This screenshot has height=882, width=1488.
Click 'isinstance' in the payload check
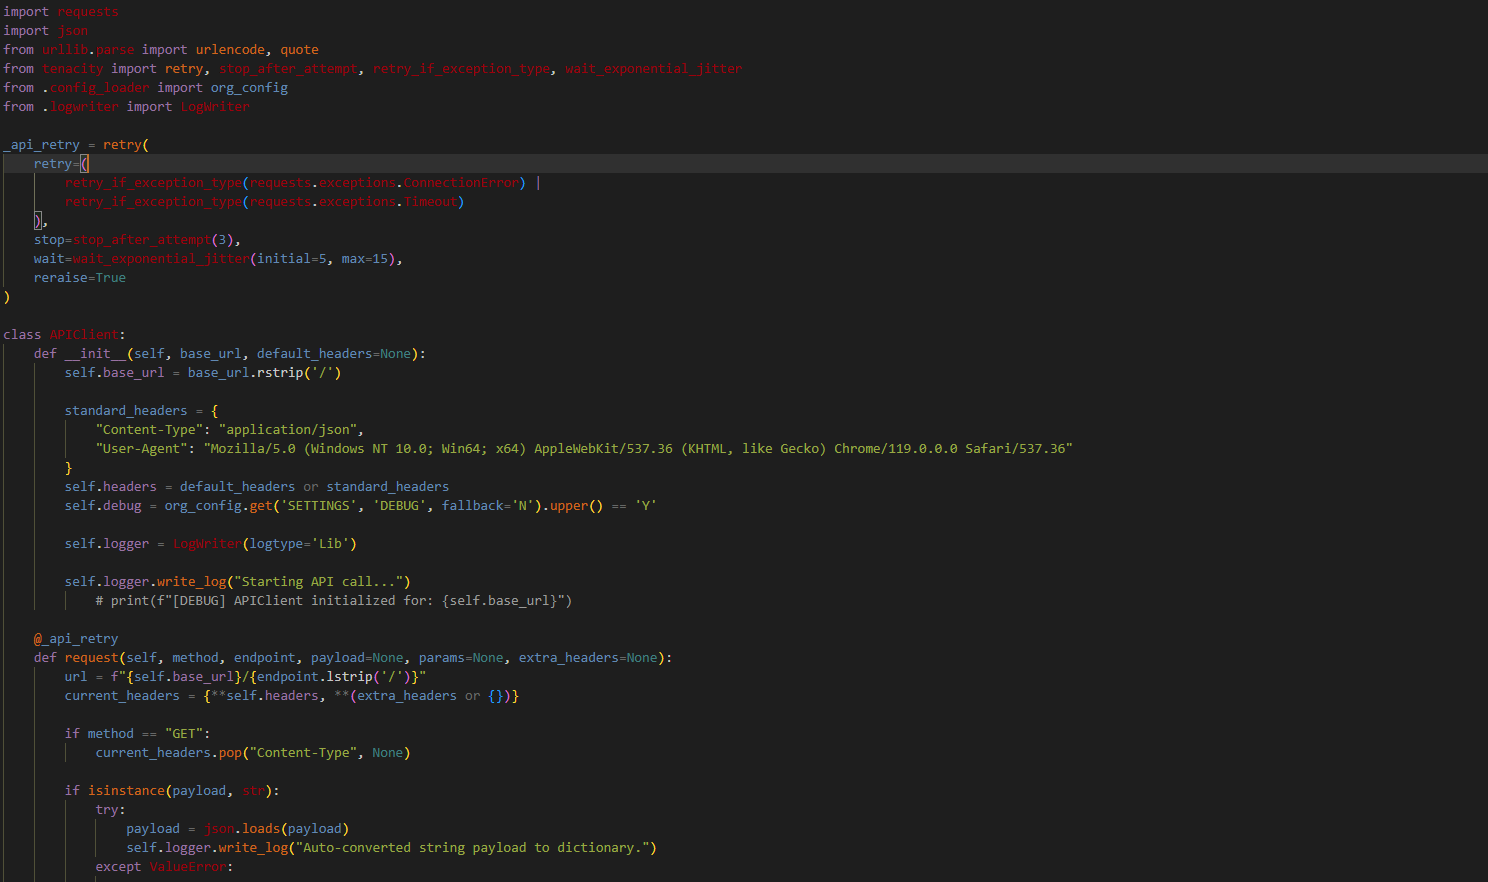coord(126,791)
